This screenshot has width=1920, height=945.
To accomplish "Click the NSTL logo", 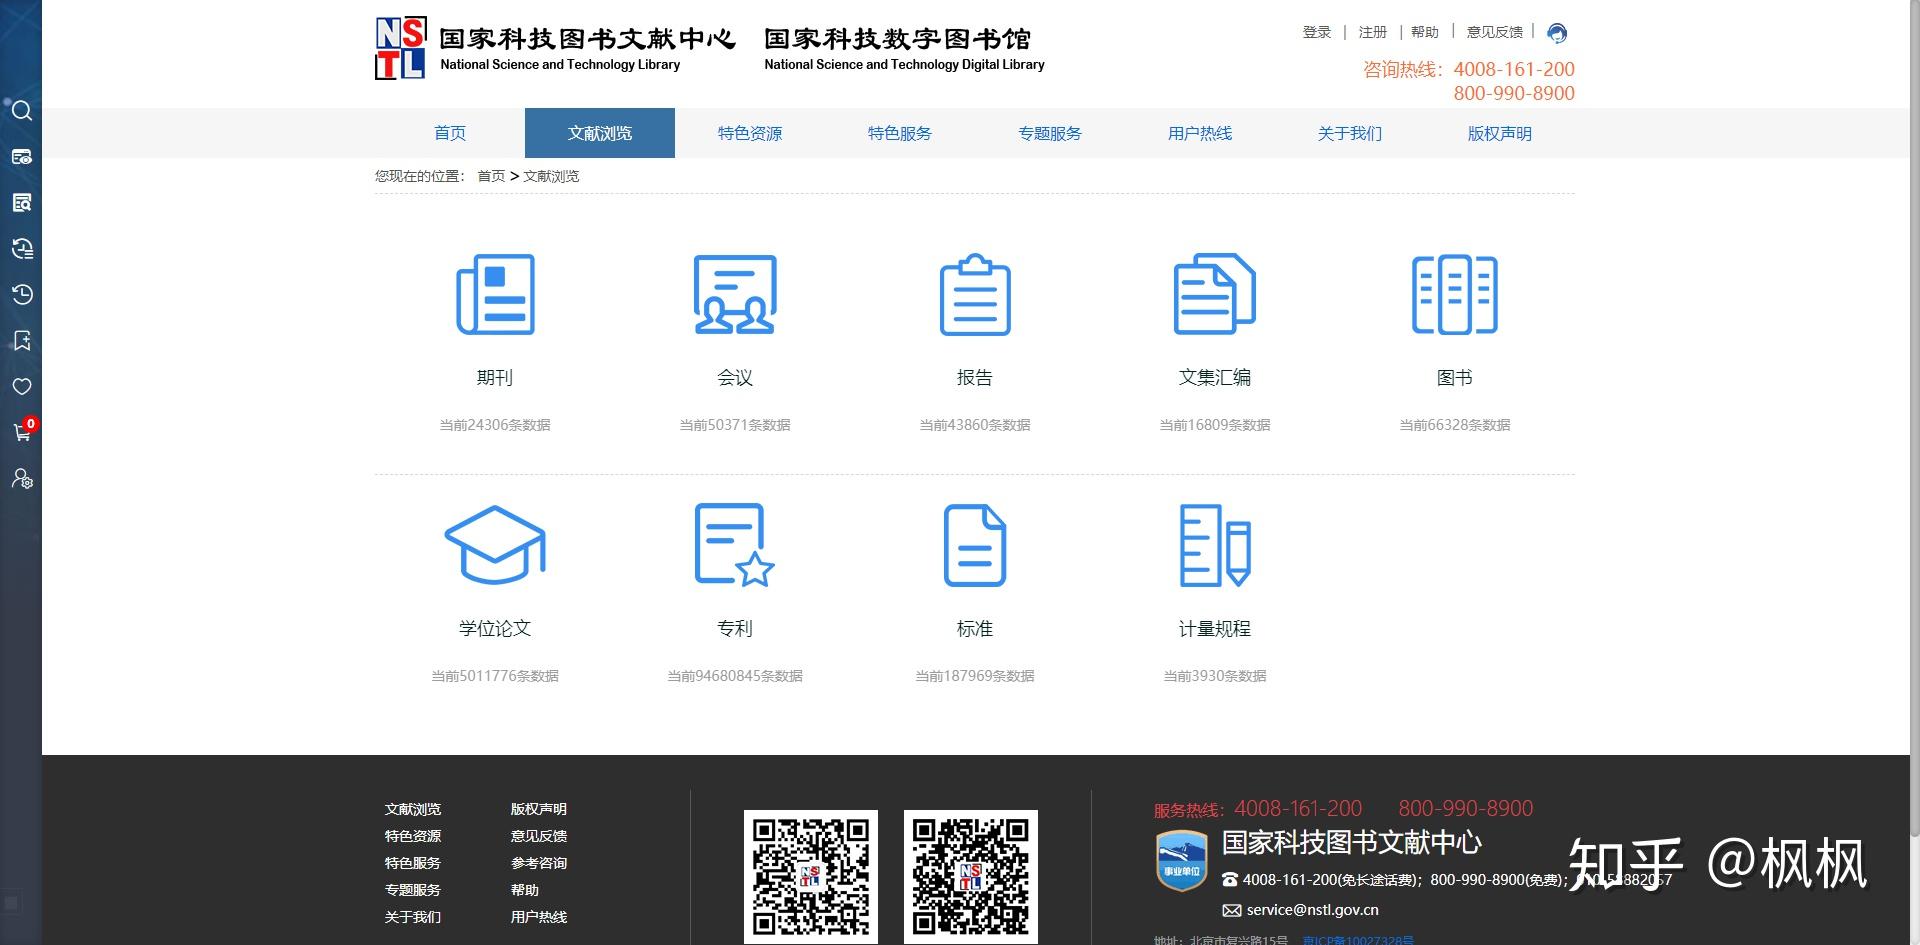I will pos(400,48).
